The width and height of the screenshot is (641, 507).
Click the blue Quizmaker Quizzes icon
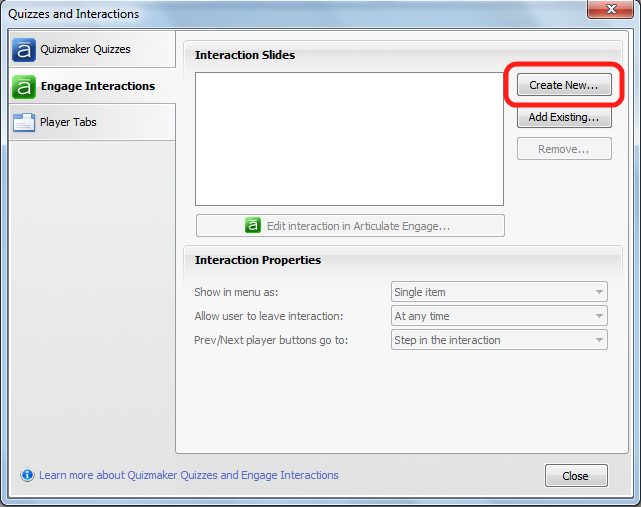(x=24, y=50)
